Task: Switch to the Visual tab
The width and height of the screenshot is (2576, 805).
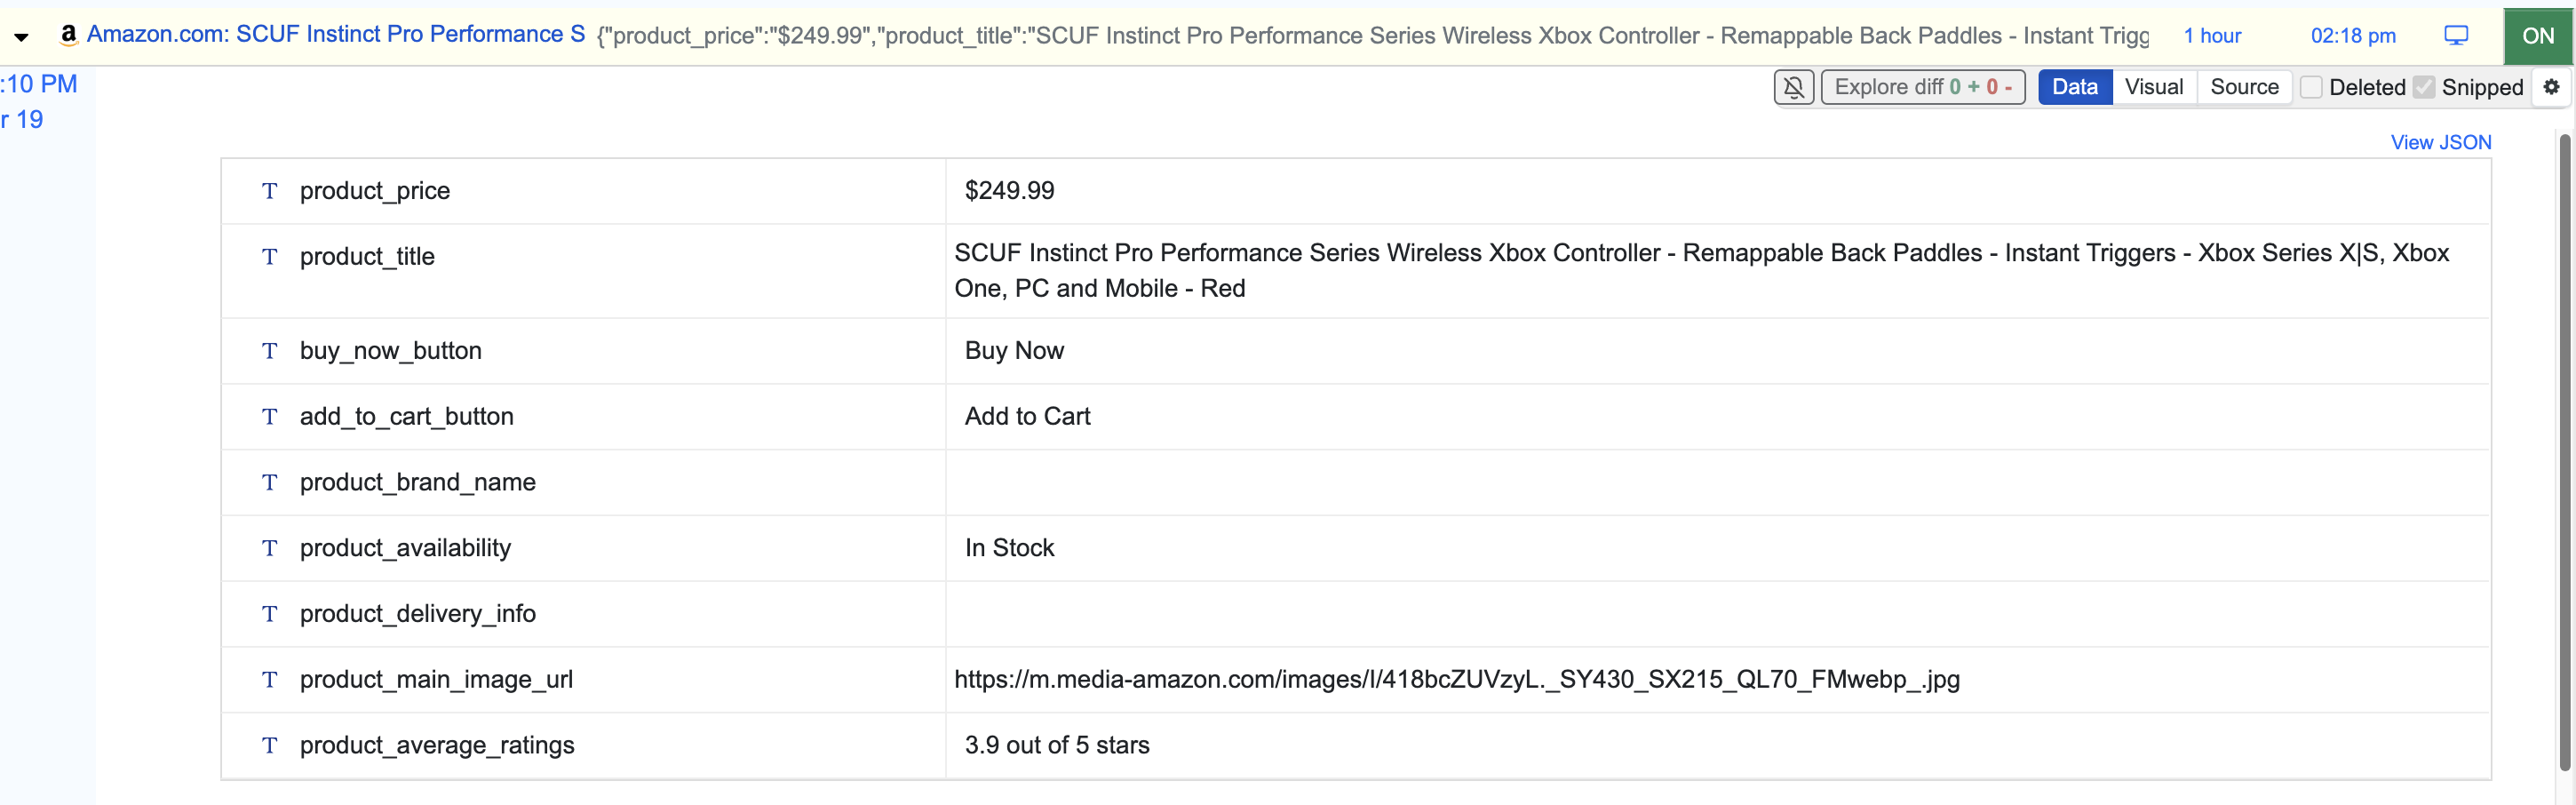Action: pos(2154,87)
